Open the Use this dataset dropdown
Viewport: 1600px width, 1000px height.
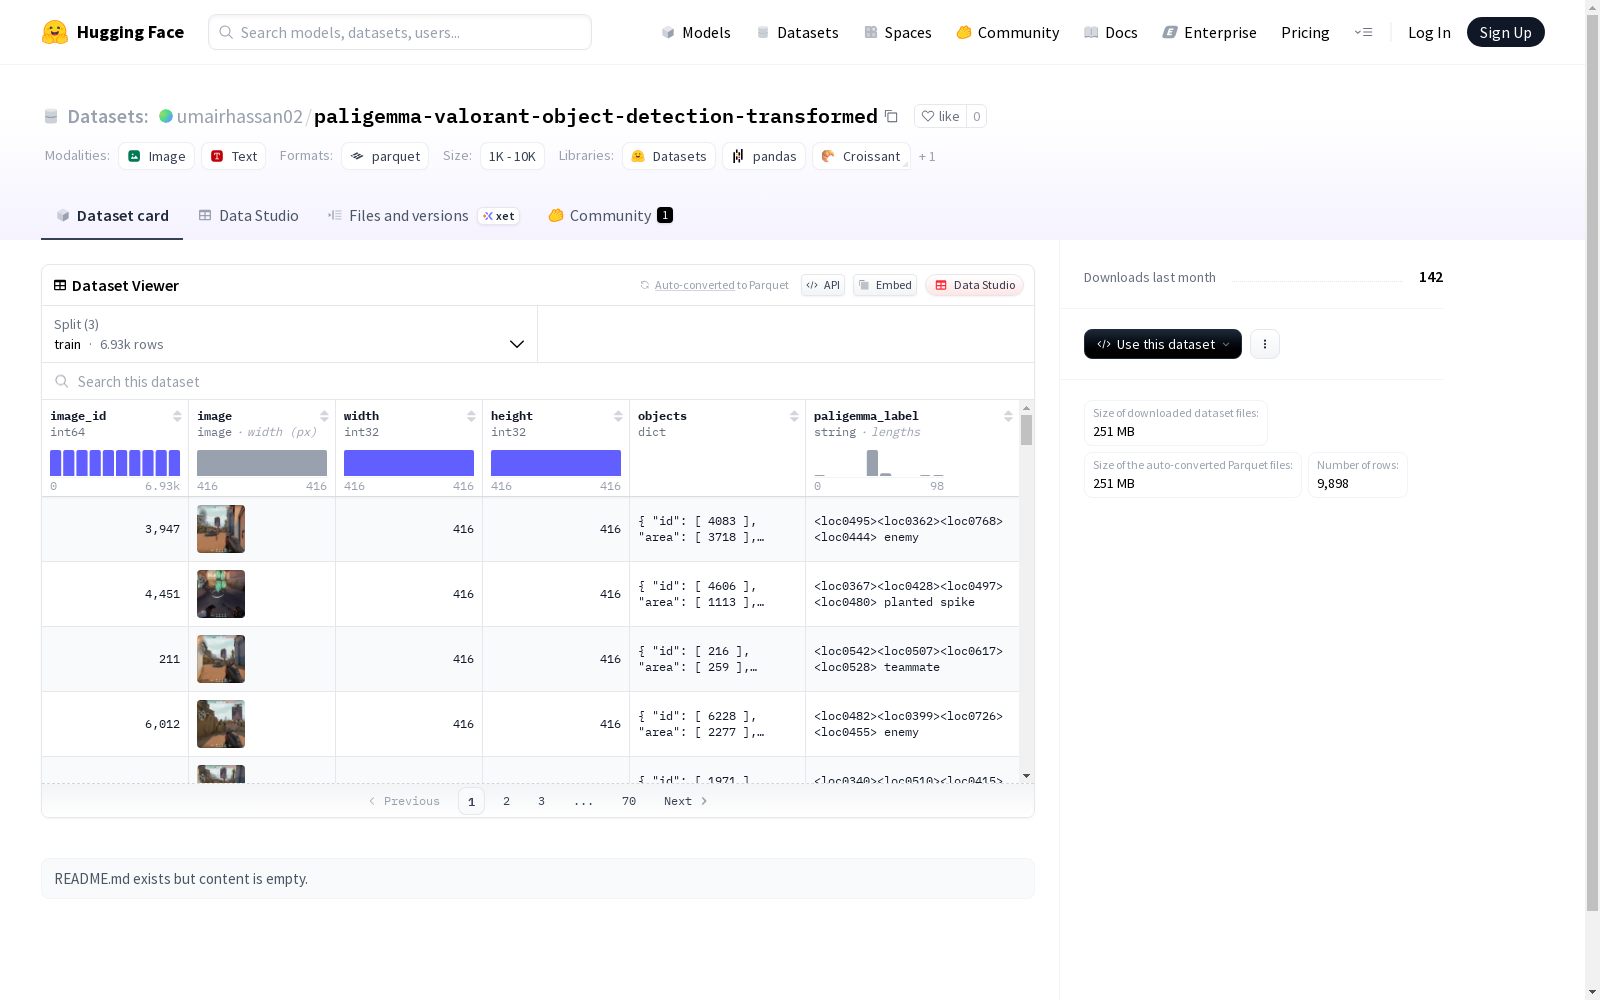[1163, 344]
